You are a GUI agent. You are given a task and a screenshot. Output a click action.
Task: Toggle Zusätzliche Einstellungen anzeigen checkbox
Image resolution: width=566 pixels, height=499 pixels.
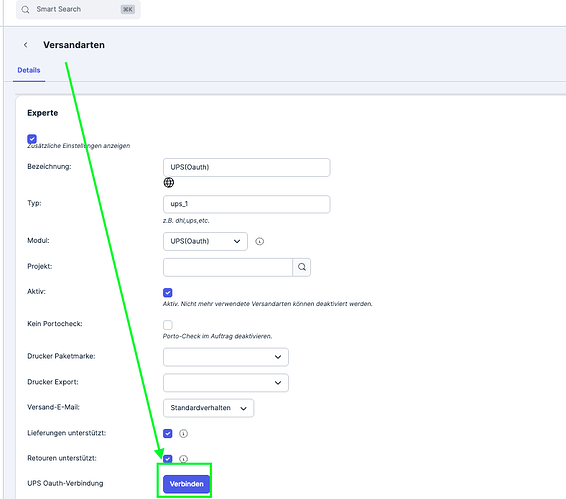32,139
